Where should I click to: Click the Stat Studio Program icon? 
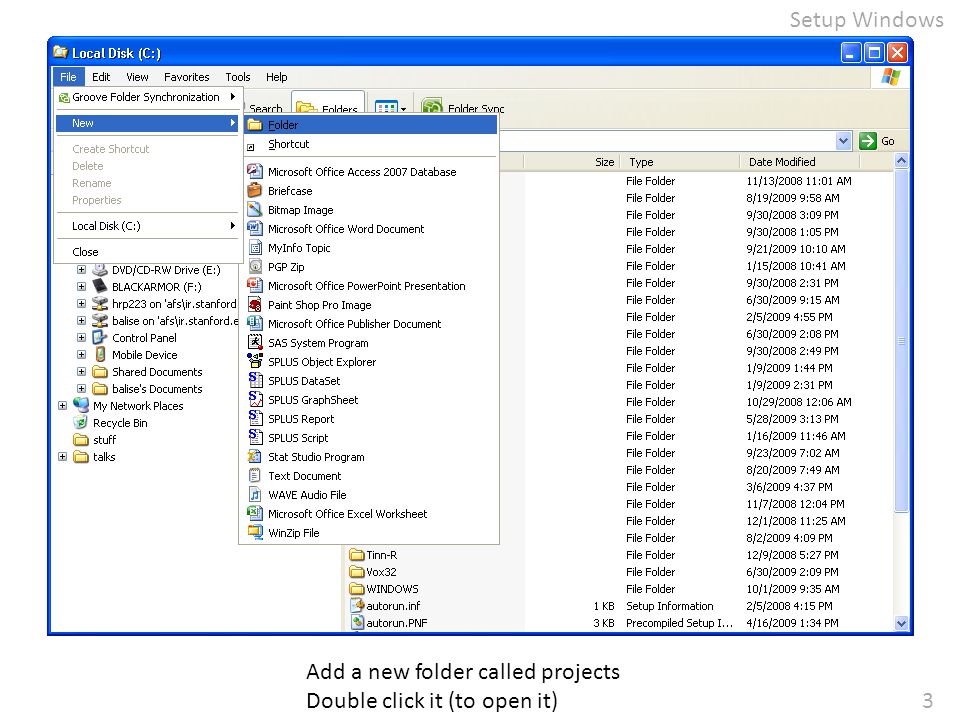pyautogui.click(x=255, y=456)
